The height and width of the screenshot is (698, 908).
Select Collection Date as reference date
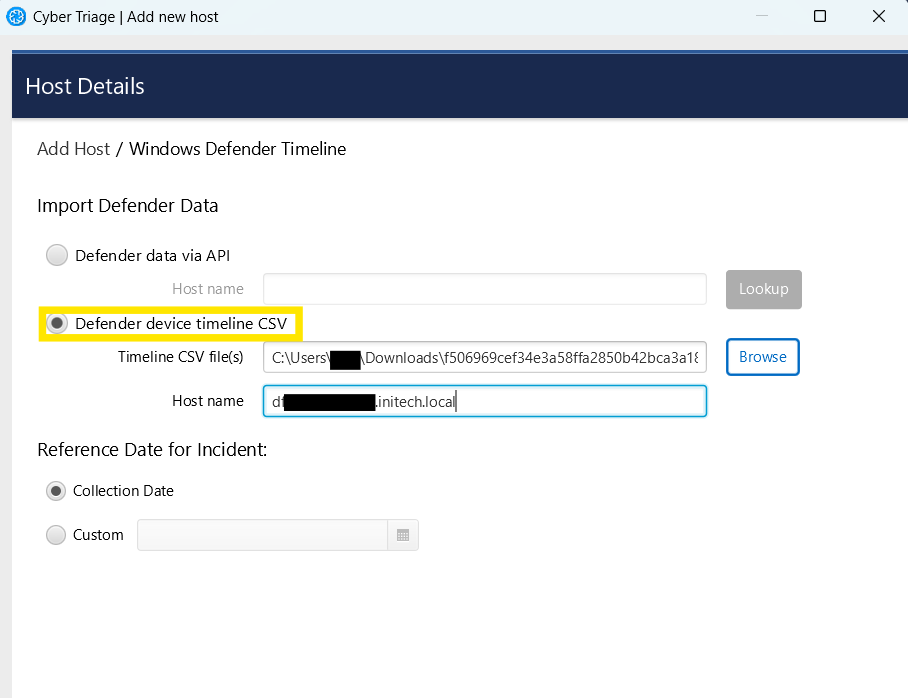[58, 491]
